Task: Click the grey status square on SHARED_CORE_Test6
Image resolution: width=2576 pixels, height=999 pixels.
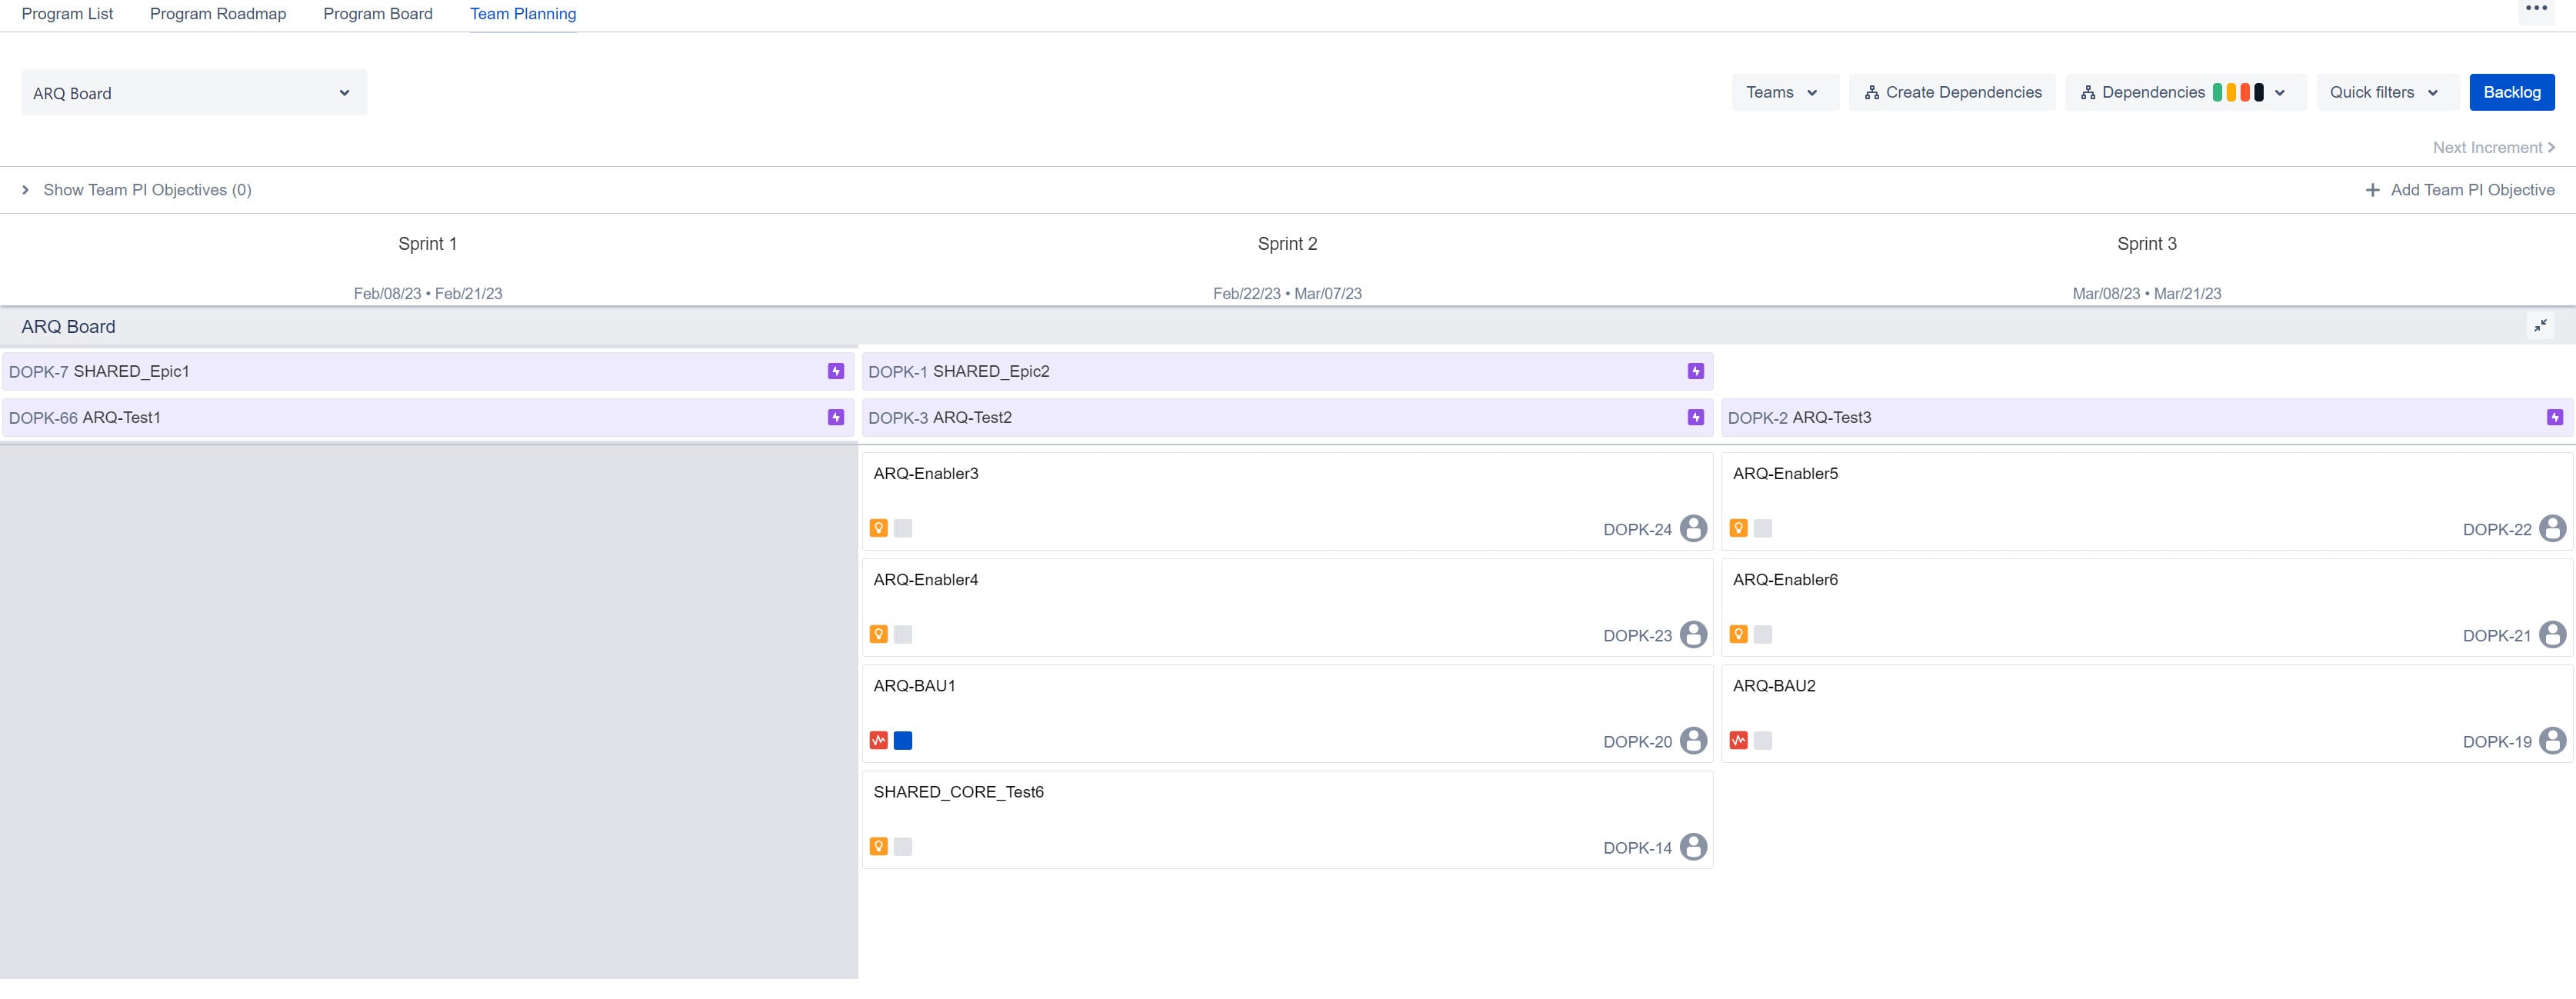Action: [903, 846]
